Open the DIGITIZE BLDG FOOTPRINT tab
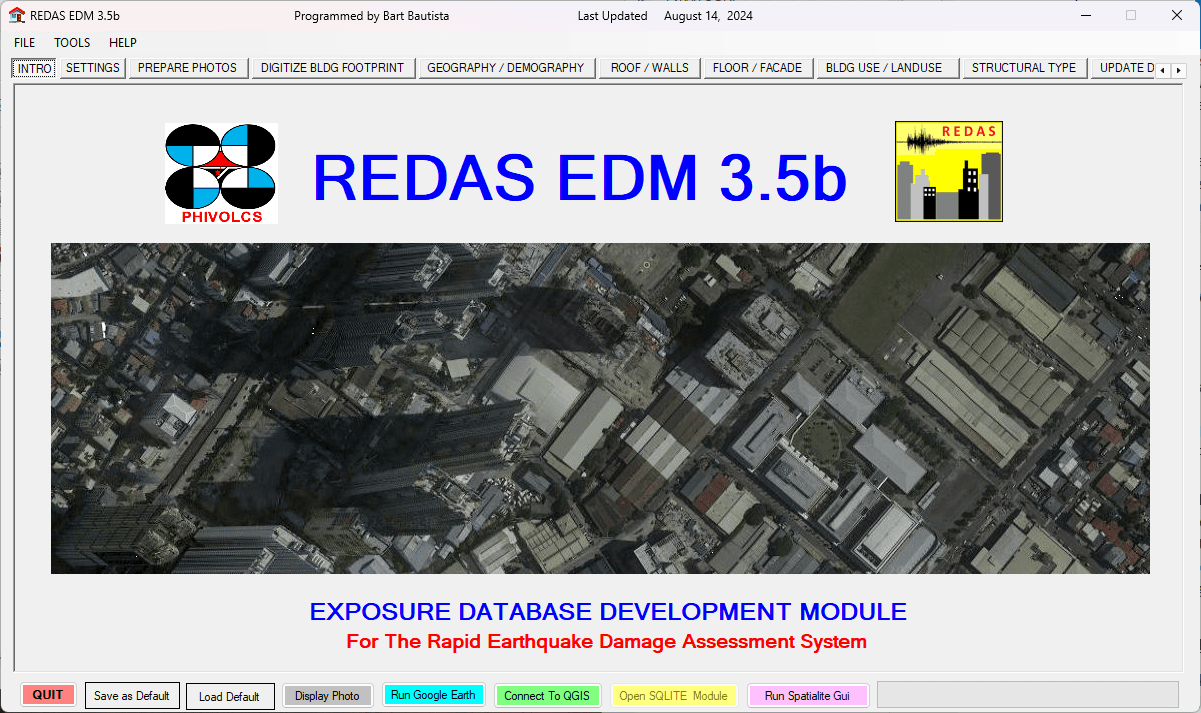This screenshot has width=1201, height=713. coord(332,68)
